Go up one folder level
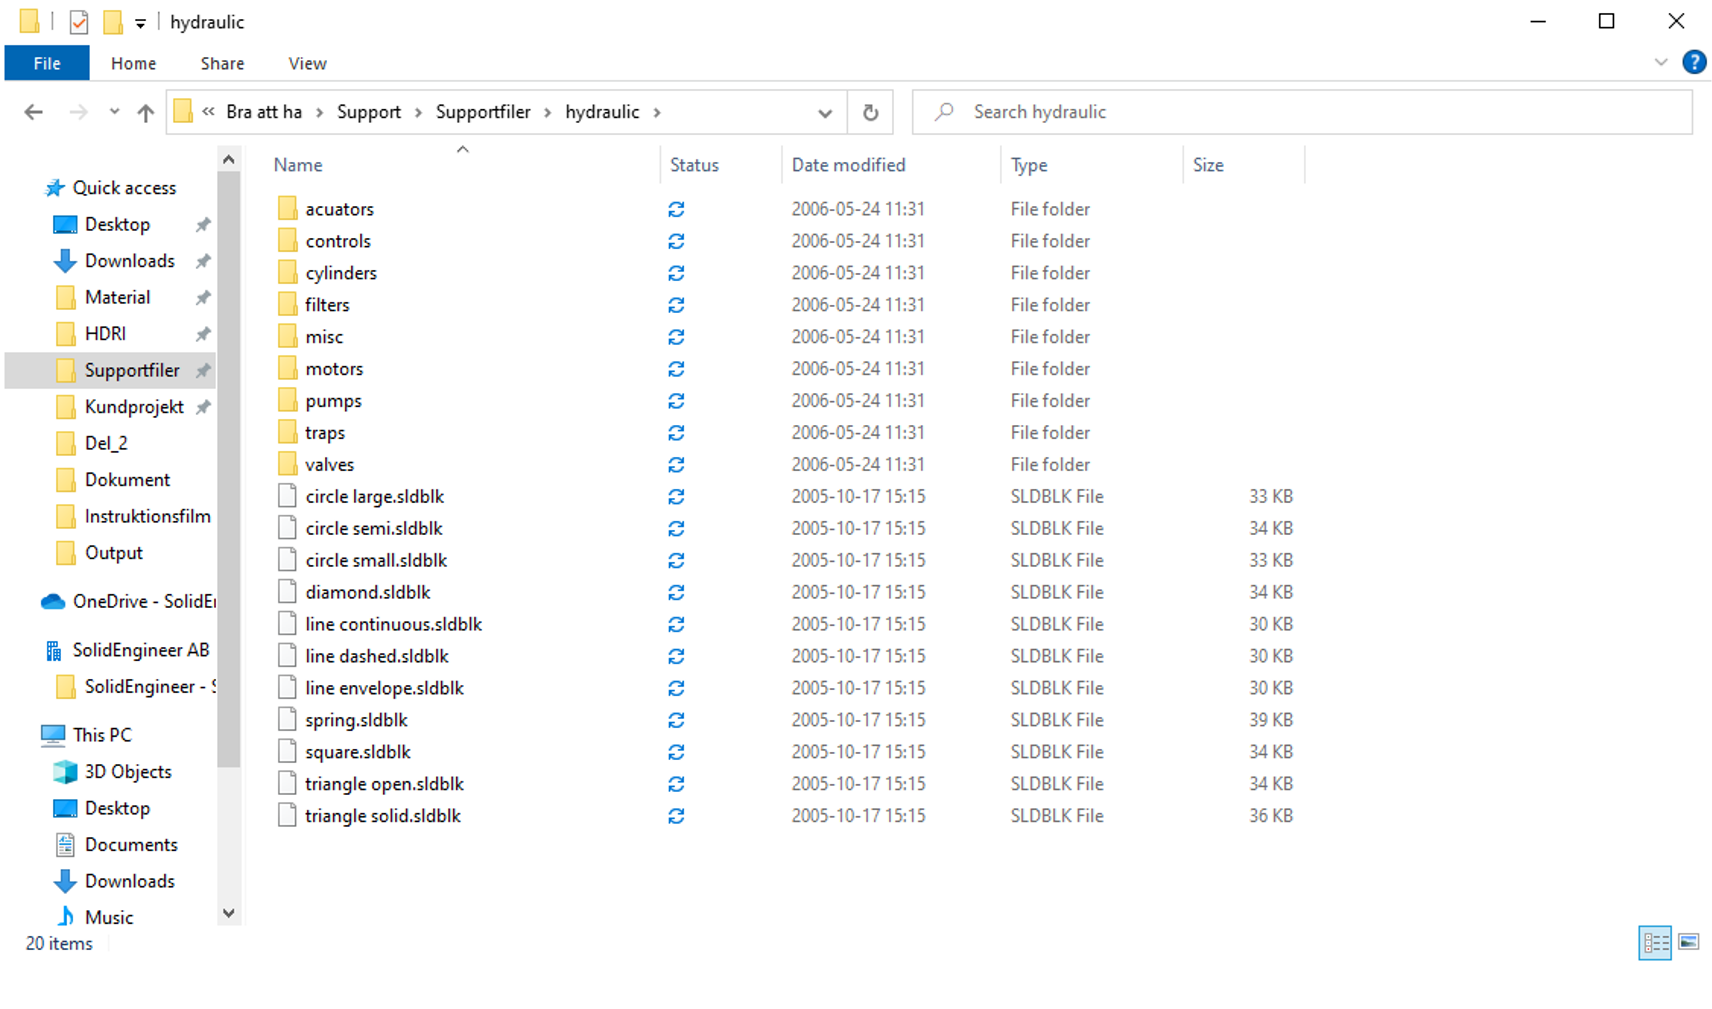 (x=146, y=112)
